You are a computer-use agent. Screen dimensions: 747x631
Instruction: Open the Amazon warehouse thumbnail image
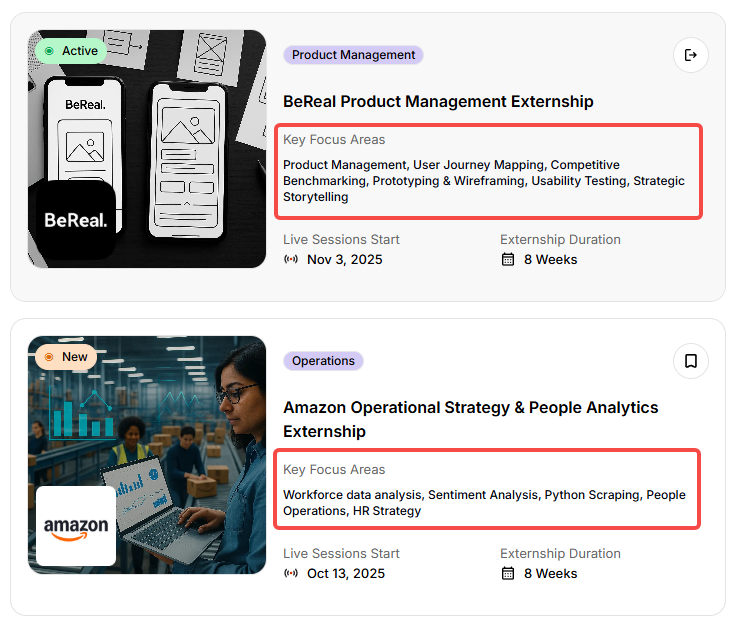coord(147,455)
